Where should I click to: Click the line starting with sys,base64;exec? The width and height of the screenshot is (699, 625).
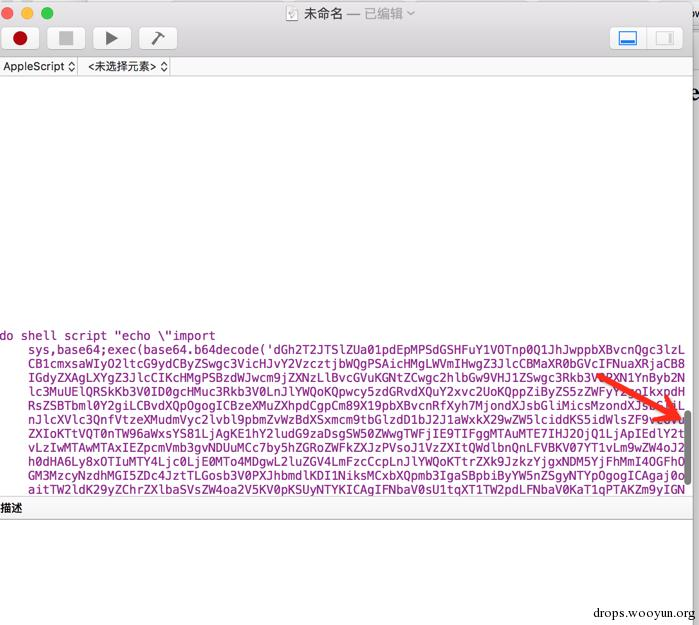pyautogui.click(x=356, y=350)
